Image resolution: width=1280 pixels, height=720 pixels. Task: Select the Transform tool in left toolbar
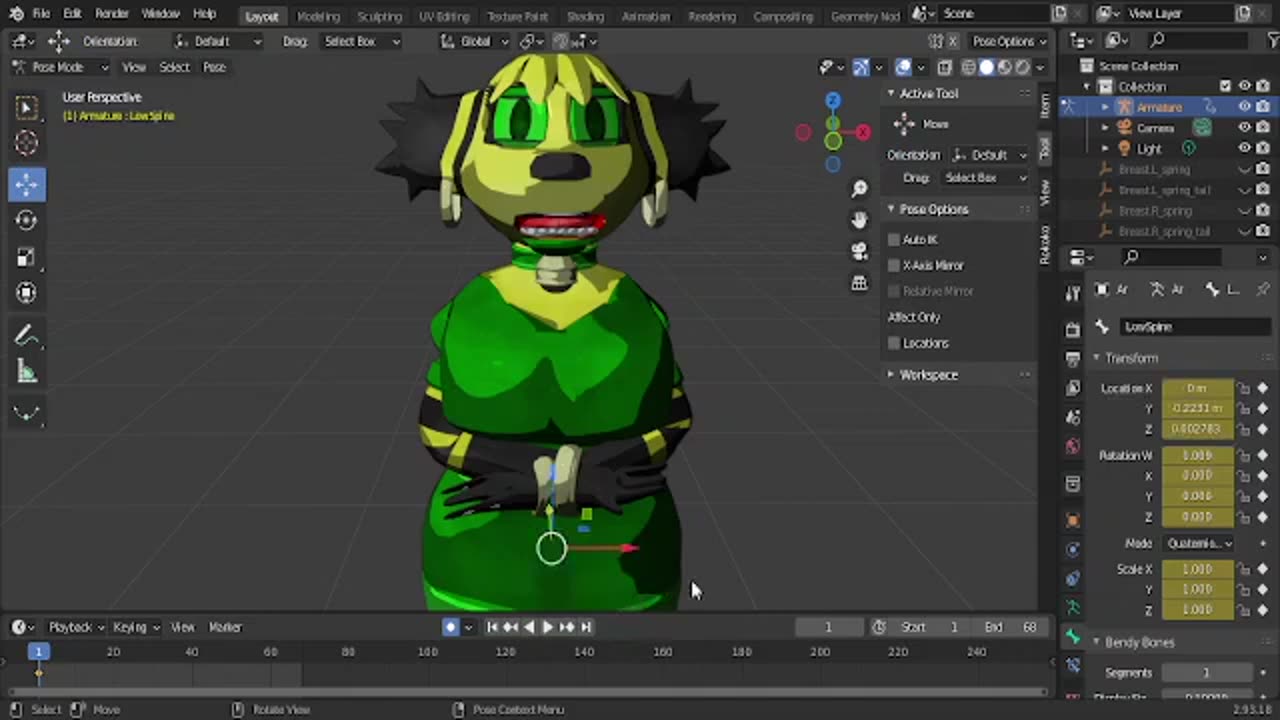(x=27, y=293)
